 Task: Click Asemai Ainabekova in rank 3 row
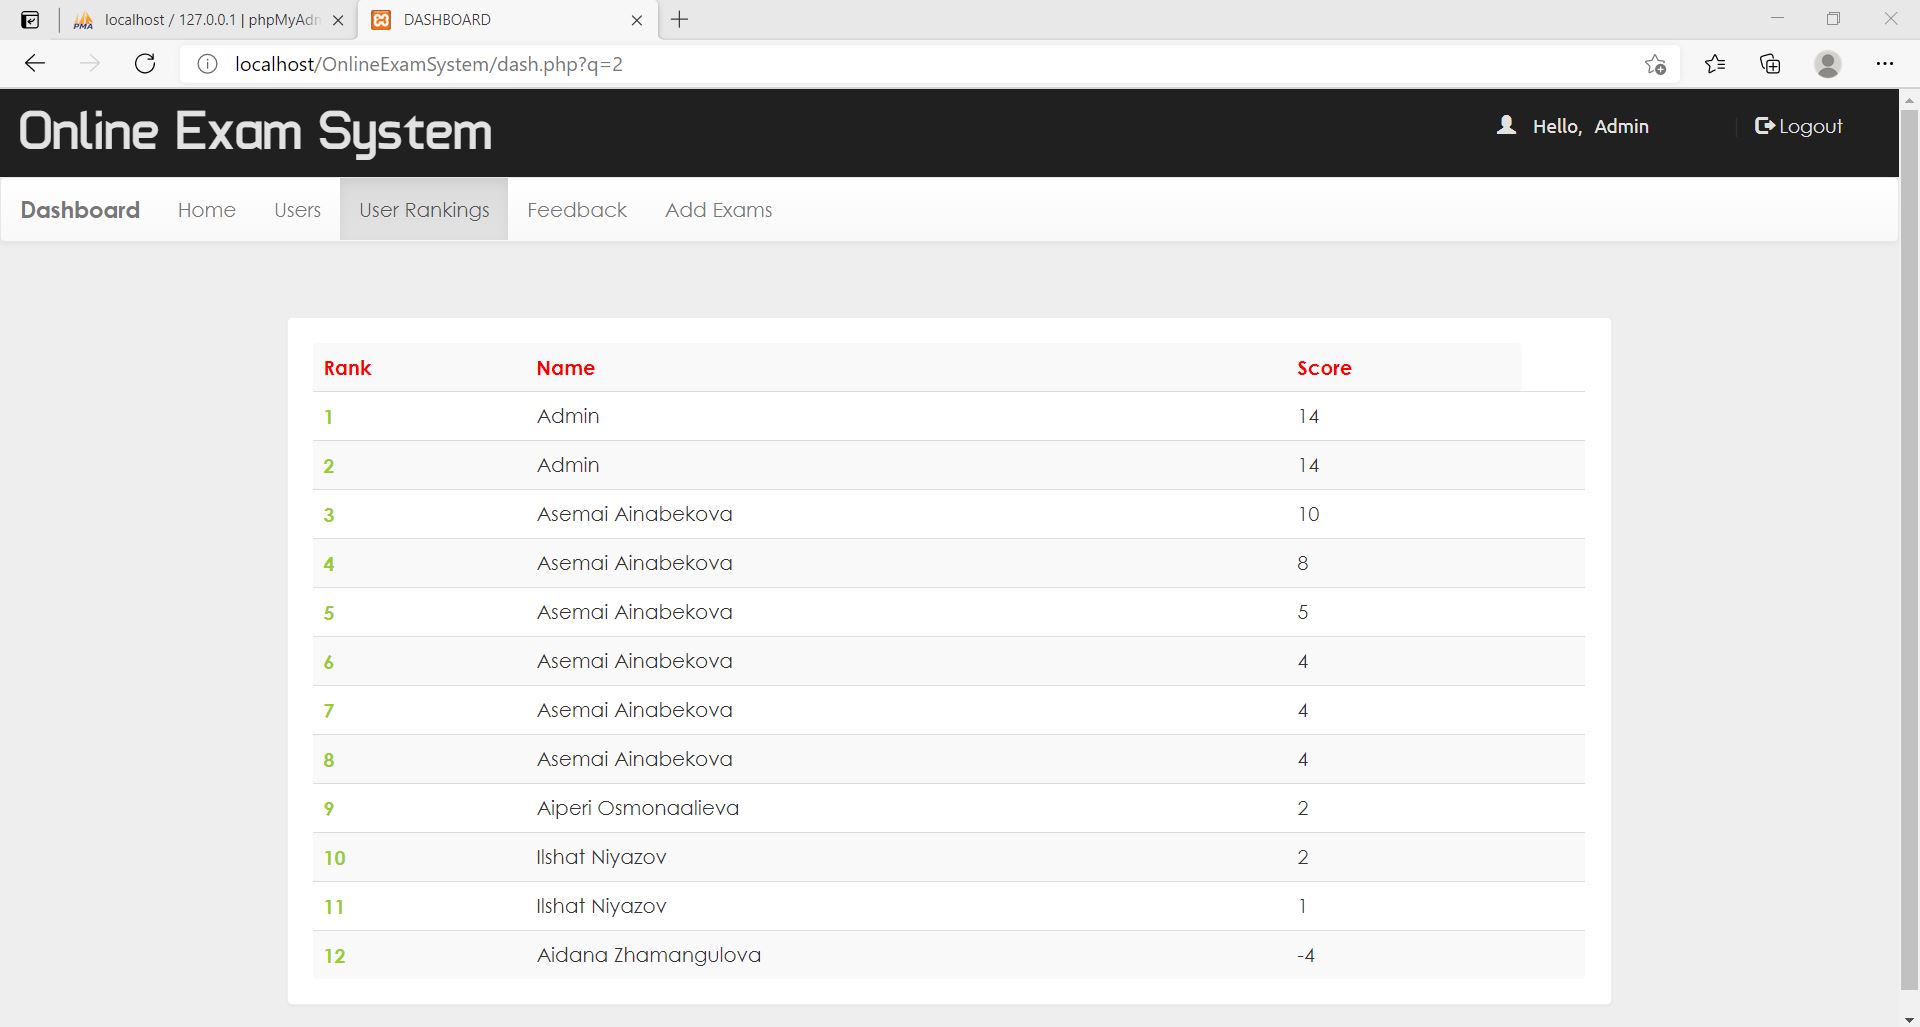[635, 514]
